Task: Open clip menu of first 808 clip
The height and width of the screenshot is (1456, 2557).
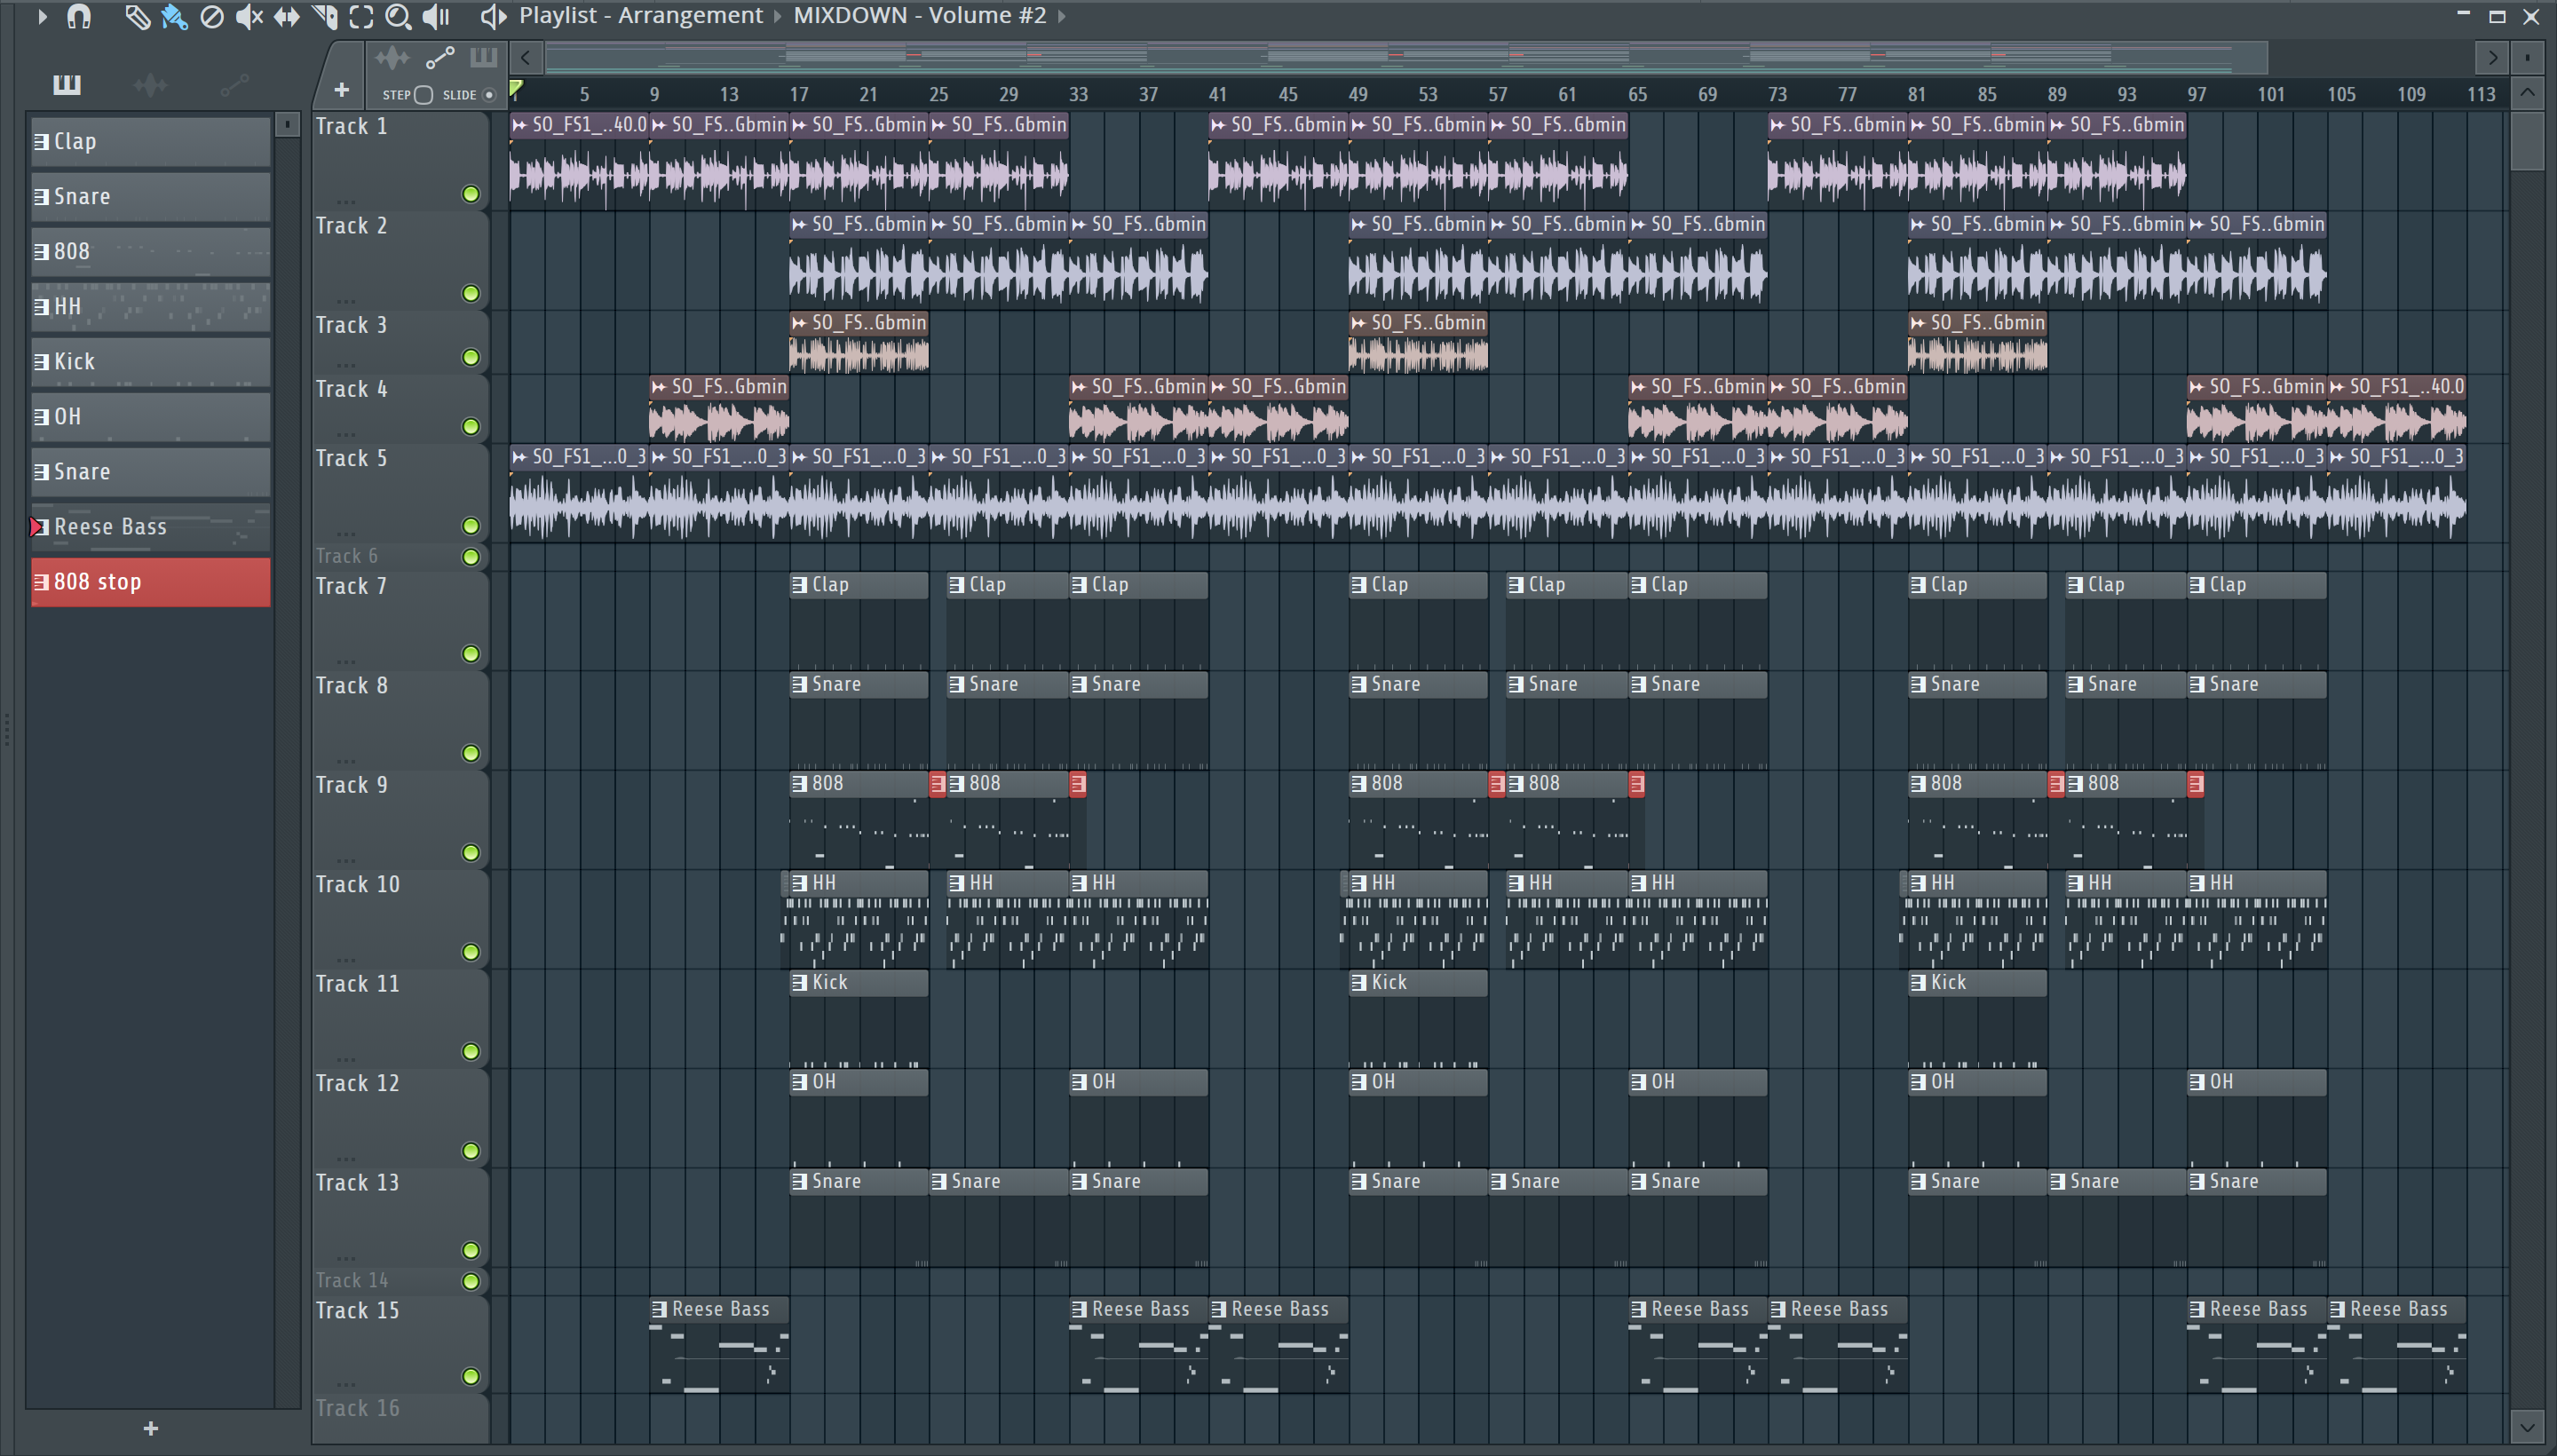Action: 799,784
